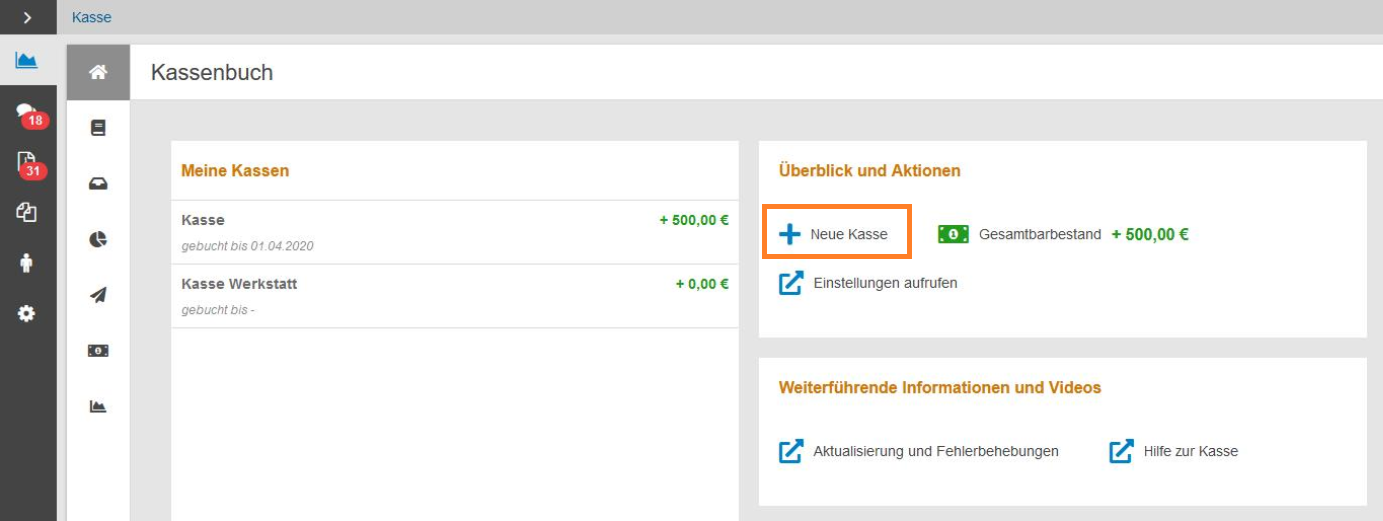
Task: Click the copy documents icon in dark sidebar
Action: coord(27,212)
